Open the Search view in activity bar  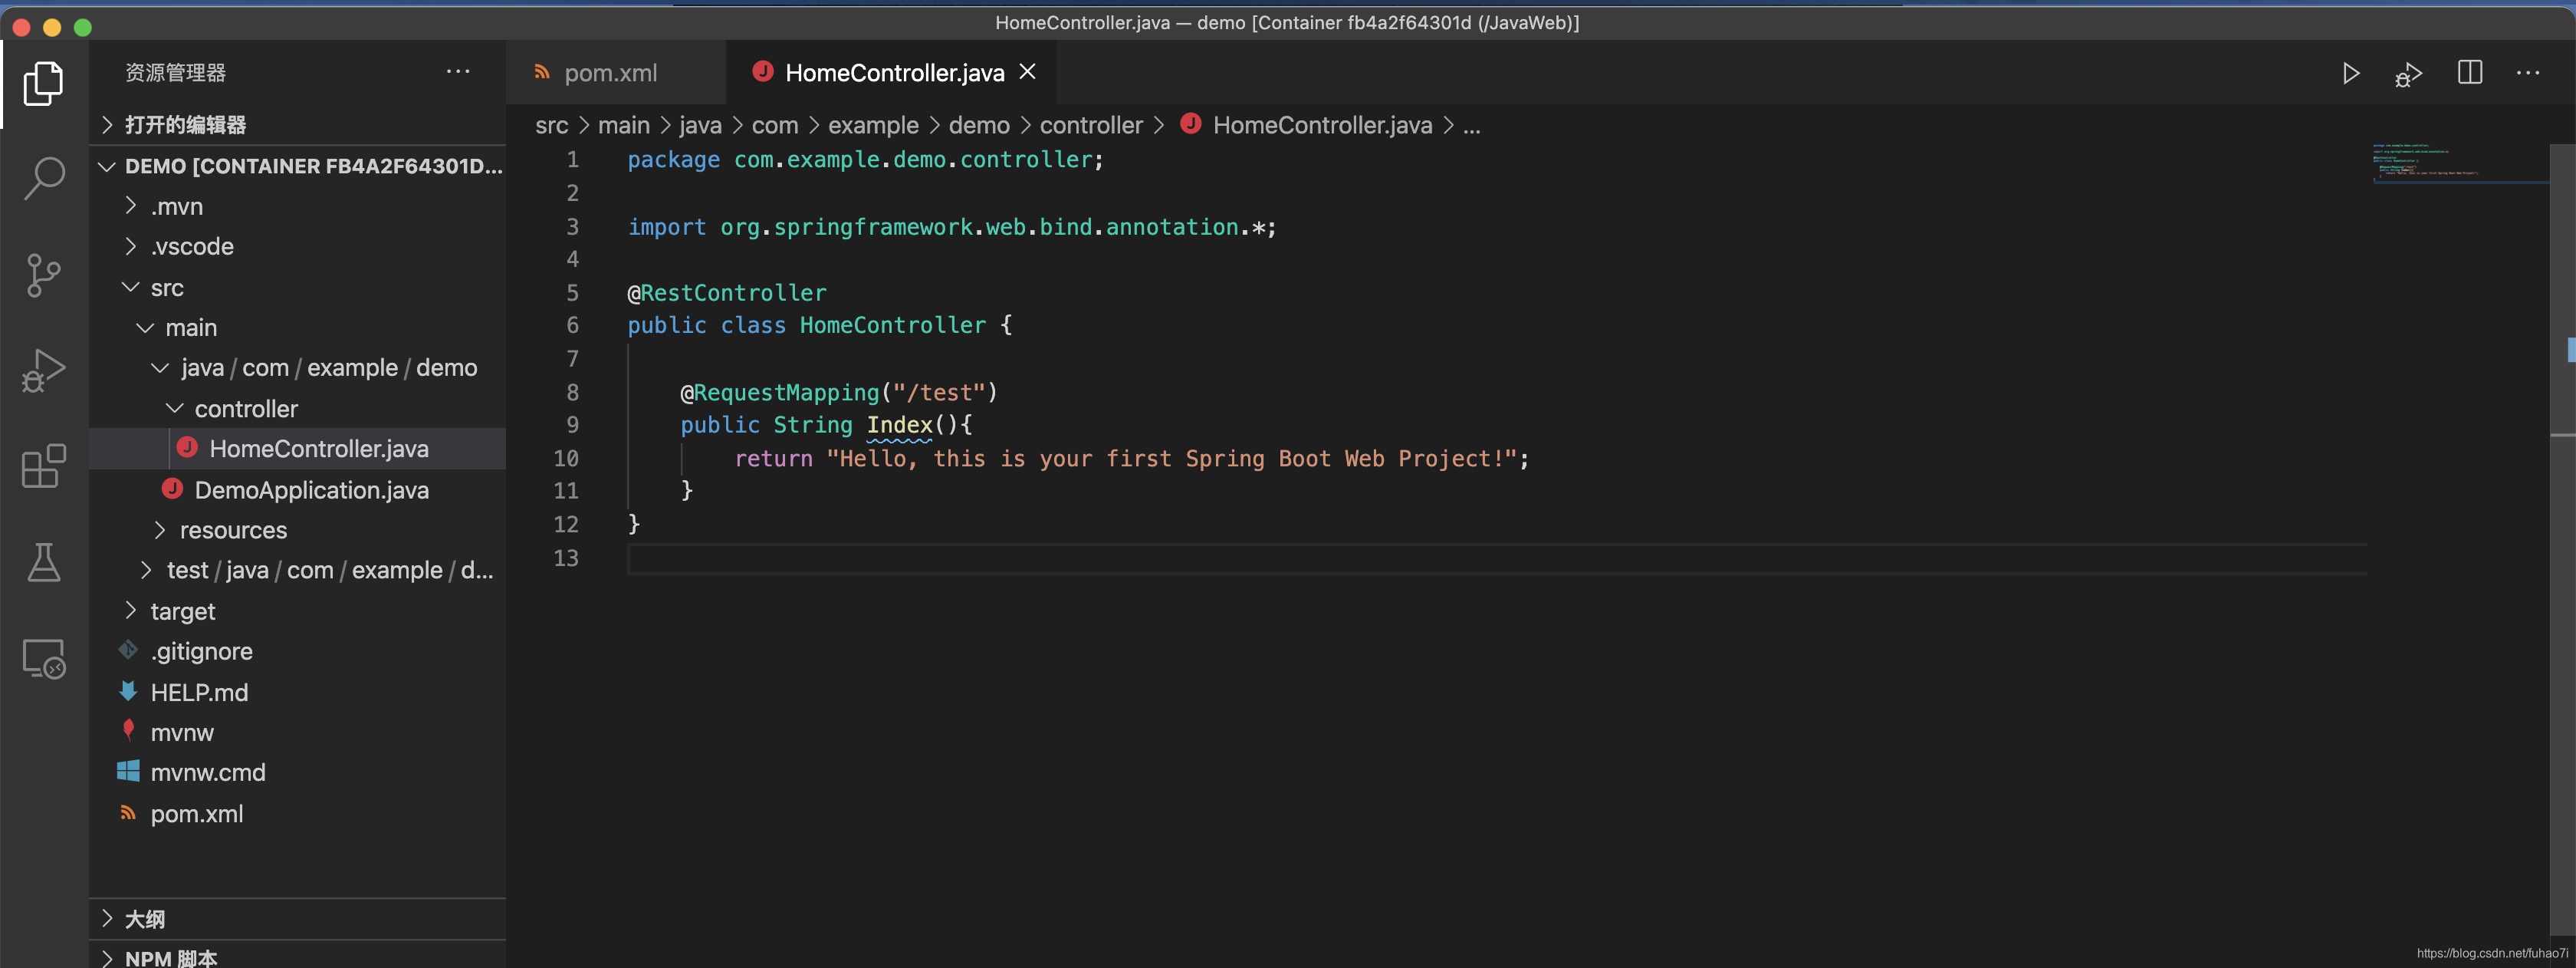pos(43,179)
